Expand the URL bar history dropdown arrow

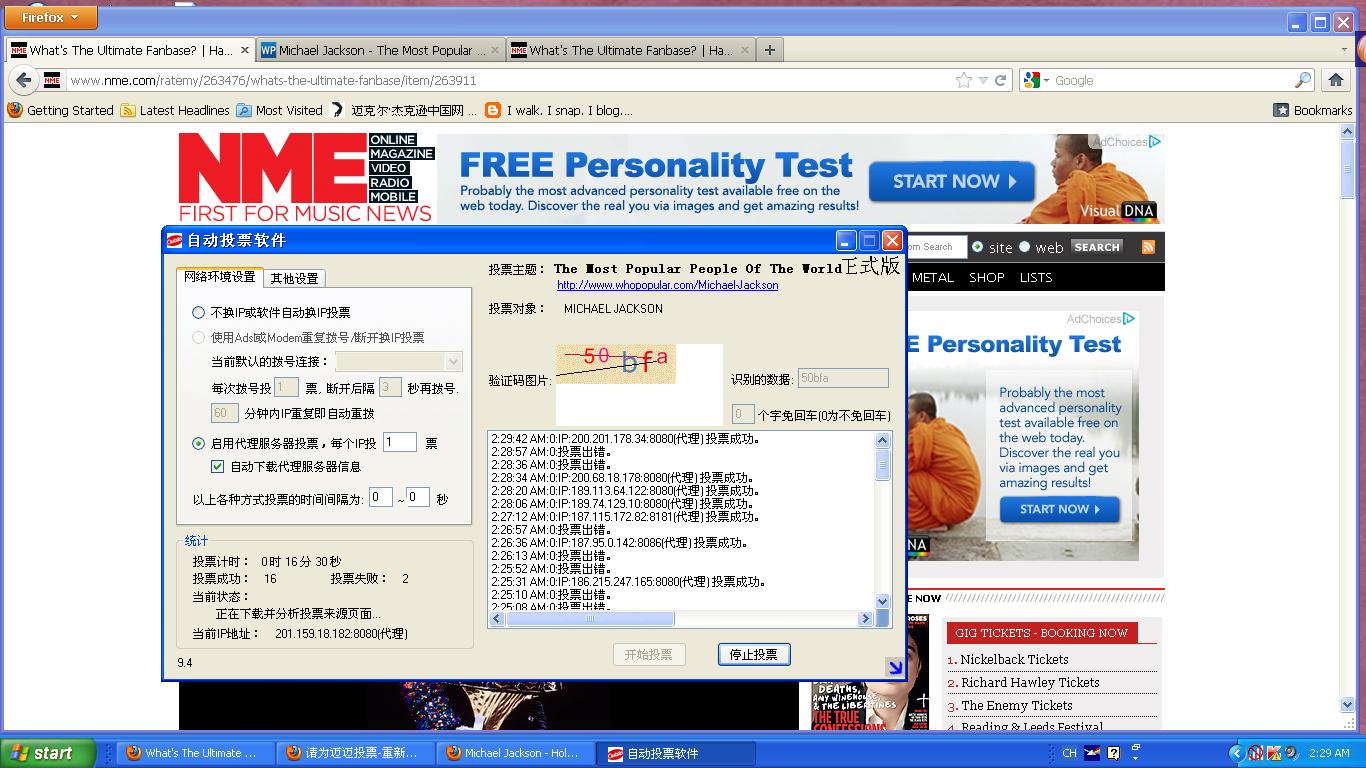click(x=983, y=80)
